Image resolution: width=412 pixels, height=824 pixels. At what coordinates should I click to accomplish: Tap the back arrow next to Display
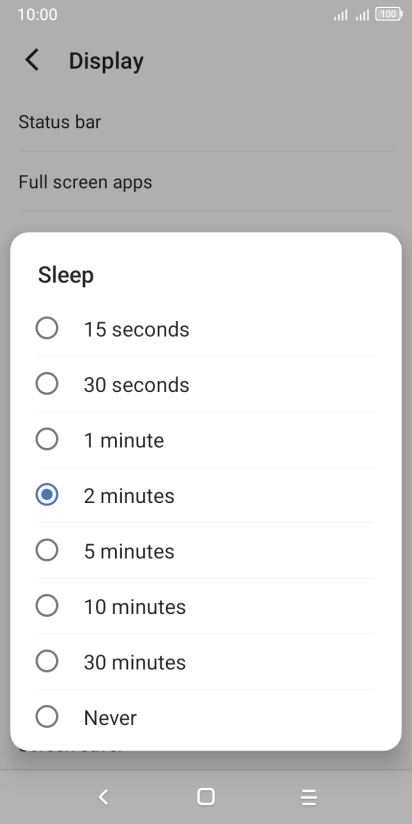click(32, 60)
